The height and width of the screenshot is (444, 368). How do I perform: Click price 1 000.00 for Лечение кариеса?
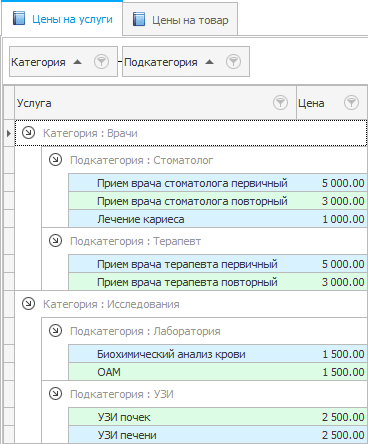point(343,219)
